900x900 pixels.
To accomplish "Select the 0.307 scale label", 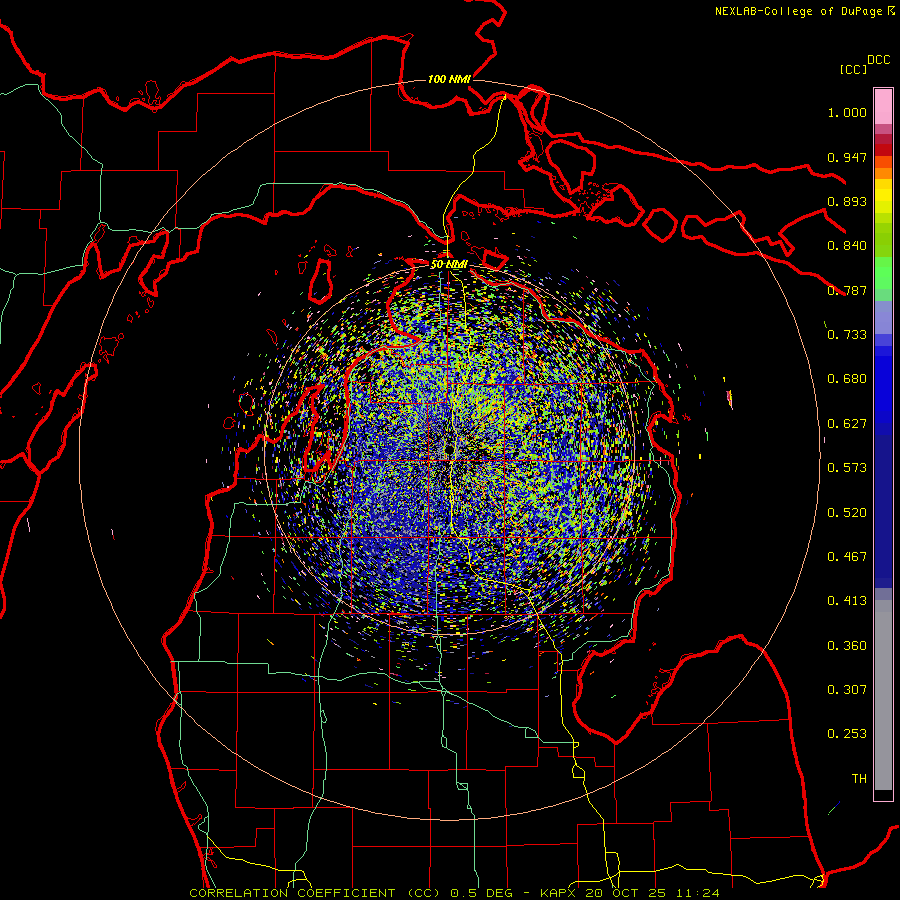I will pos(847,690).
